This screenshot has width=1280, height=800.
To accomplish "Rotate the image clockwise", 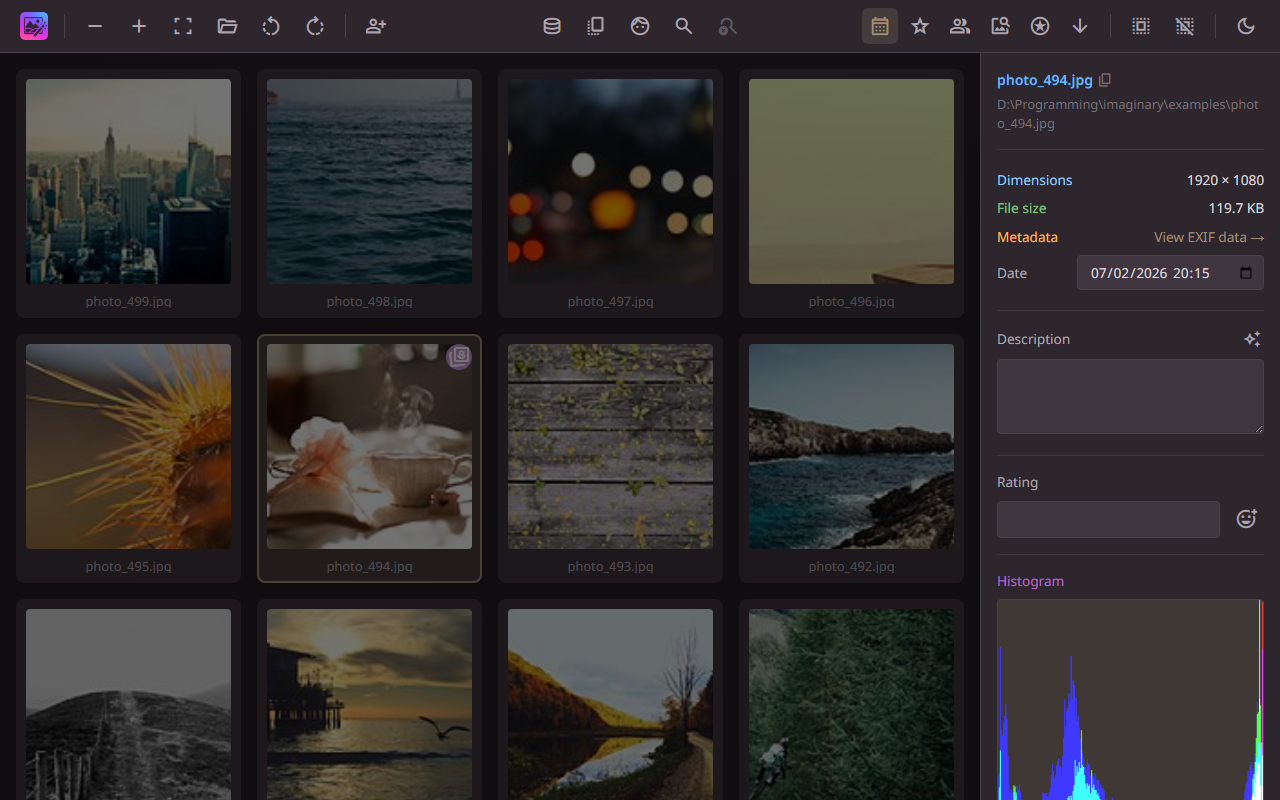I will [315, 26].
